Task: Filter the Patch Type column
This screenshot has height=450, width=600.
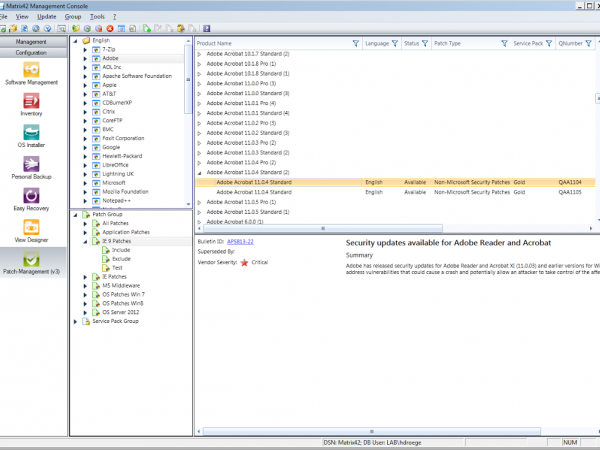Action: tap(504, 43)
